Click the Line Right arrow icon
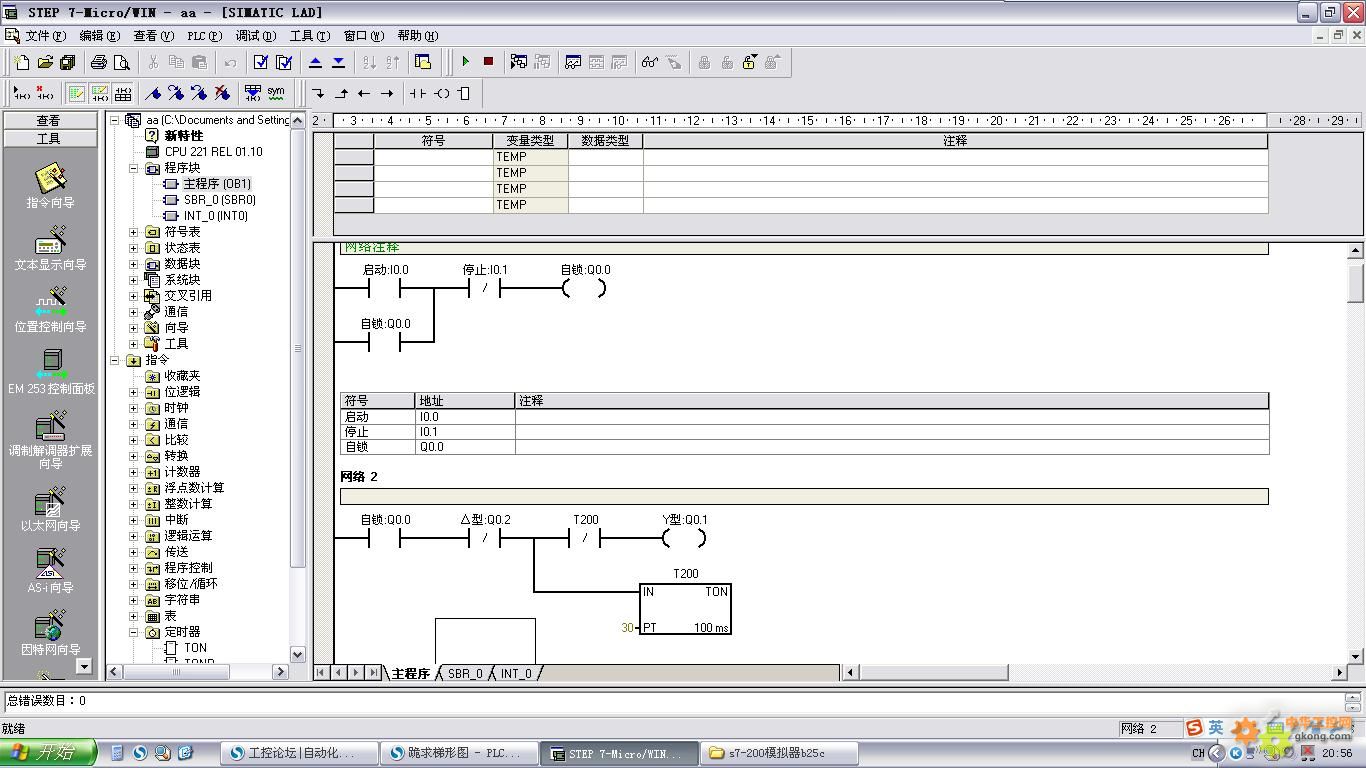The image size is (1366, 768). [x=387, y=93]
